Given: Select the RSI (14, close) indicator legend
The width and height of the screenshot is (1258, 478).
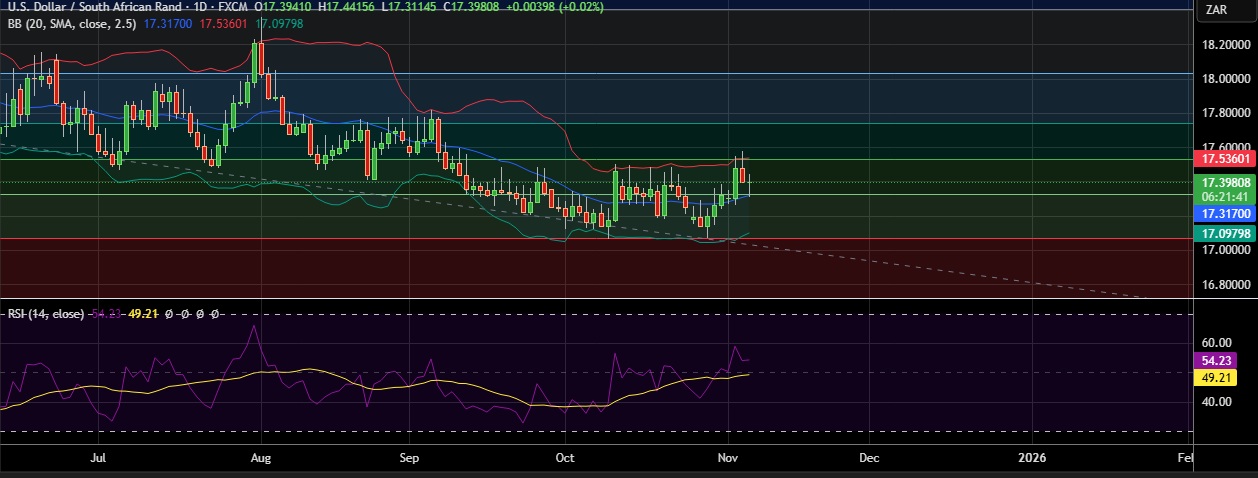Looking at the screenshot, I should point(44,313).
